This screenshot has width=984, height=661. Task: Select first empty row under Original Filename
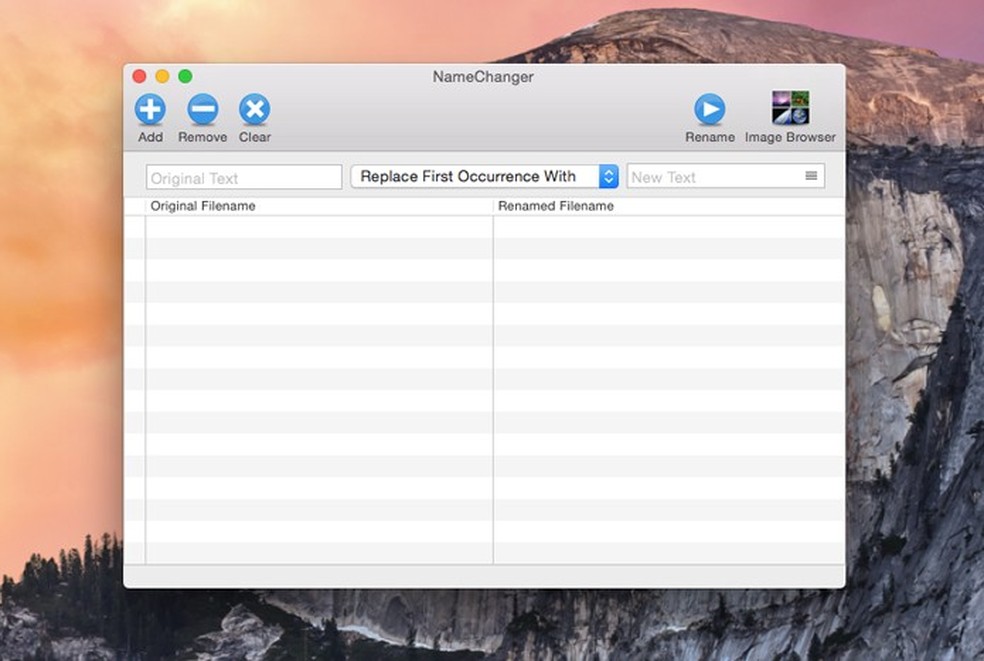(x=318, y=227)
